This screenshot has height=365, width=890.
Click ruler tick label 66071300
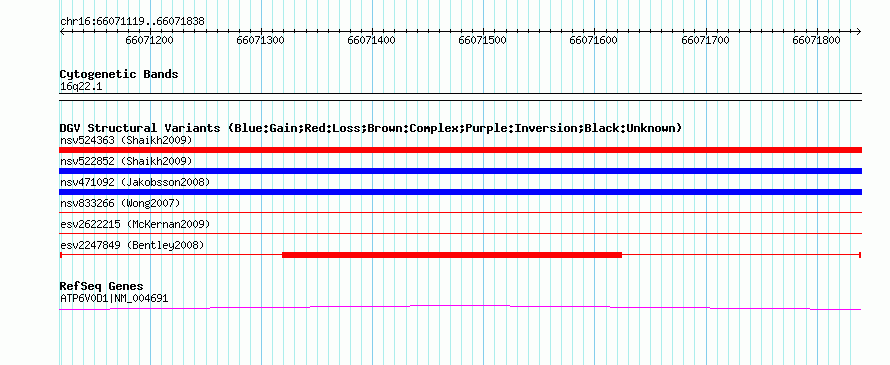click(261, 40)
